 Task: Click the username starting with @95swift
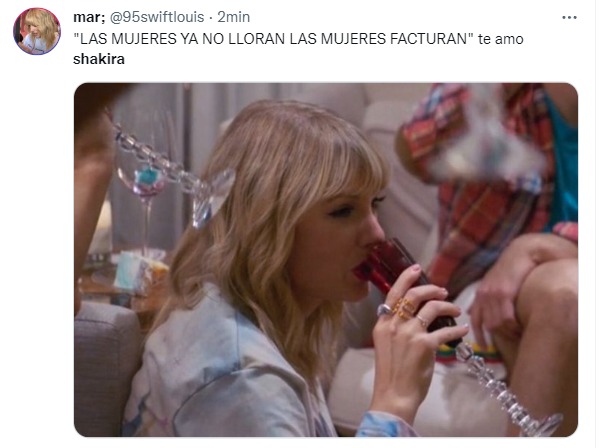coord(157,17)
